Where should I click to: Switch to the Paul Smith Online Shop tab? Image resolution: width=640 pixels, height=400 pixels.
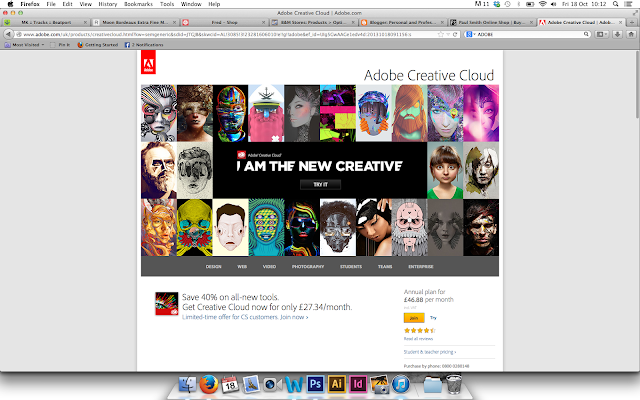pos(492,22)
